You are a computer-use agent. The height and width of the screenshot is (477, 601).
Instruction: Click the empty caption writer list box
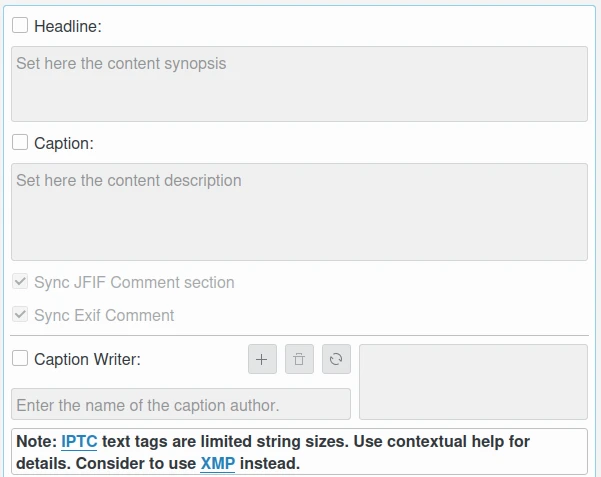point(473,382)
